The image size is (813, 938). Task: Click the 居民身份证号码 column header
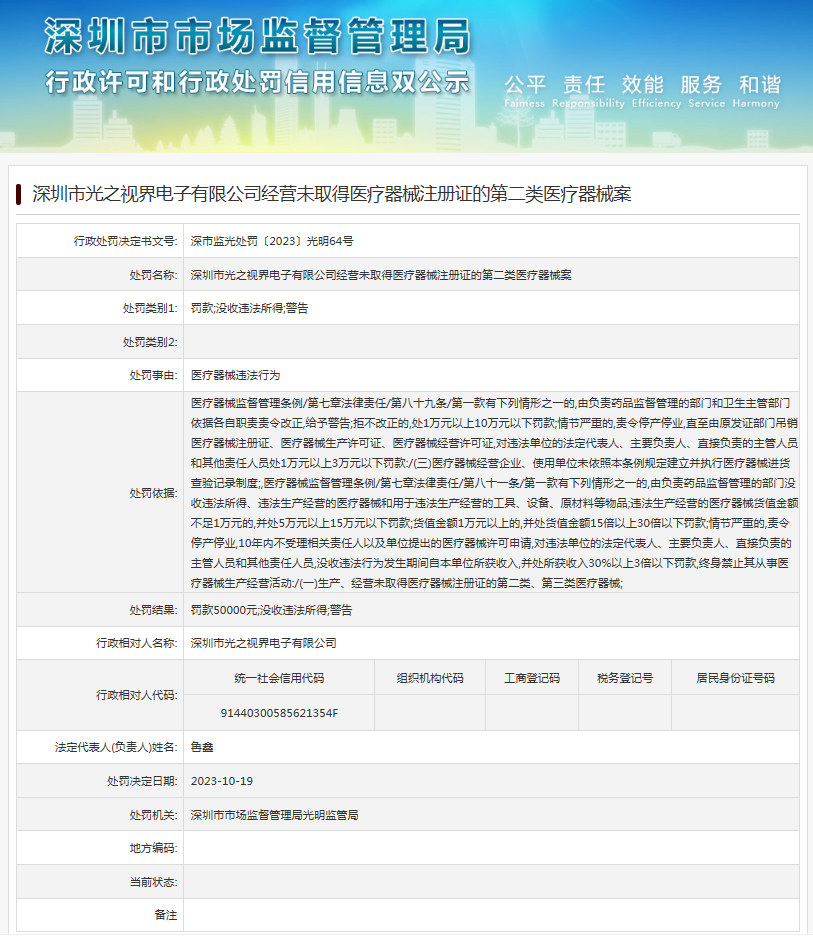[735, 678]
